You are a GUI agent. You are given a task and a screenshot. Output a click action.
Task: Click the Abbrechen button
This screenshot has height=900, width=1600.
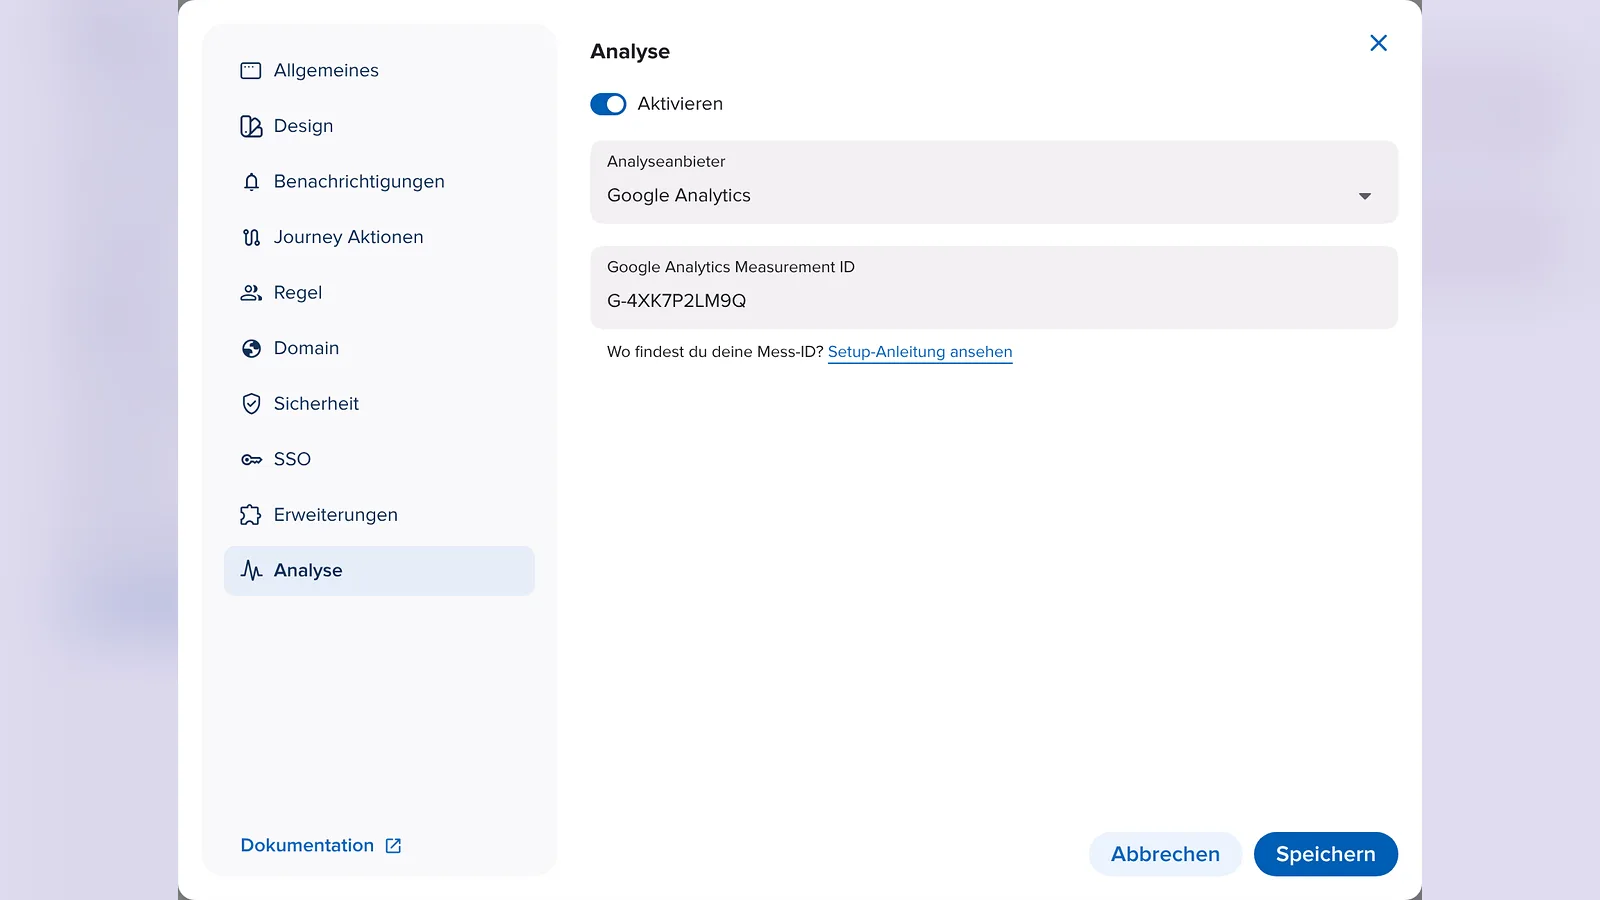(1165, 854)
